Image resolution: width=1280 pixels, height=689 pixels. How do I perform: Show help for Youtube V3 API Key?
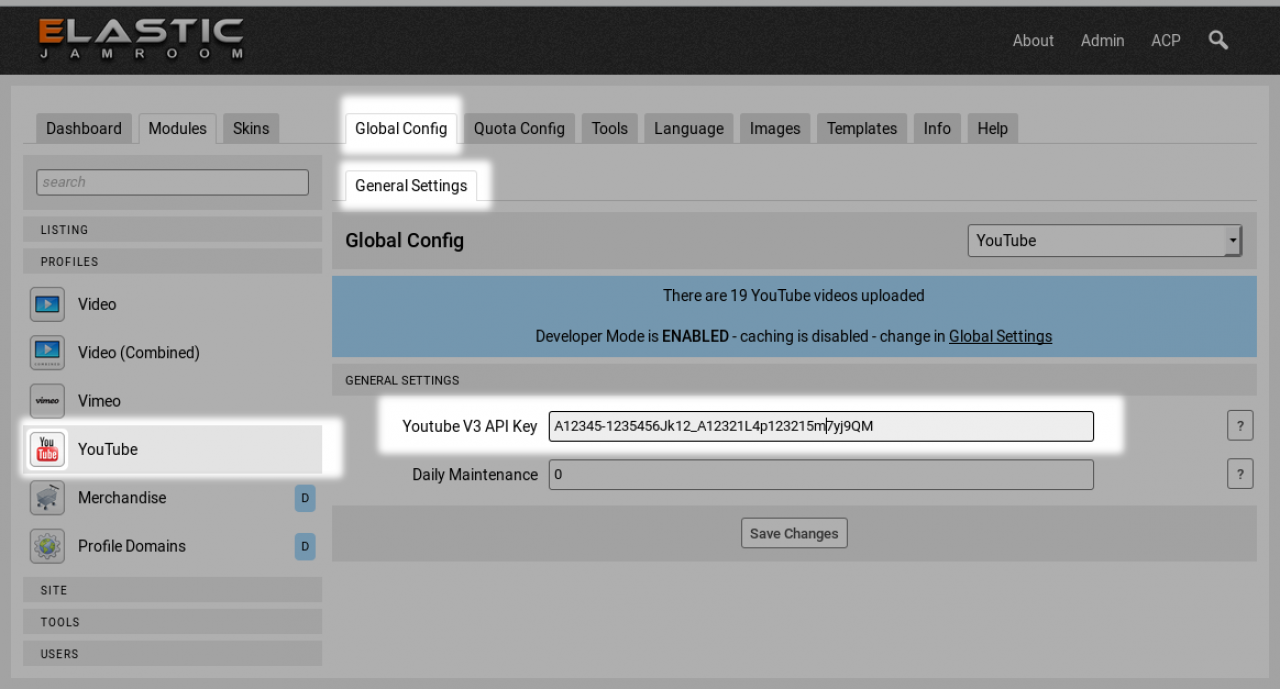pos(1240,426)
